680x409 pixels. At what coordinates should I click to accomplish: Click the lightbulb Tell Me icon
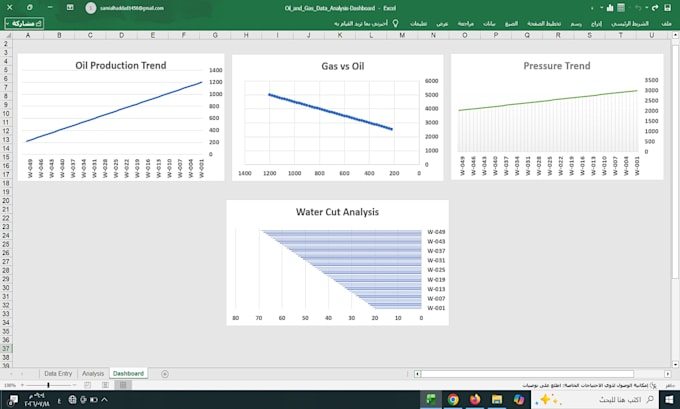(x=395, y=23)
